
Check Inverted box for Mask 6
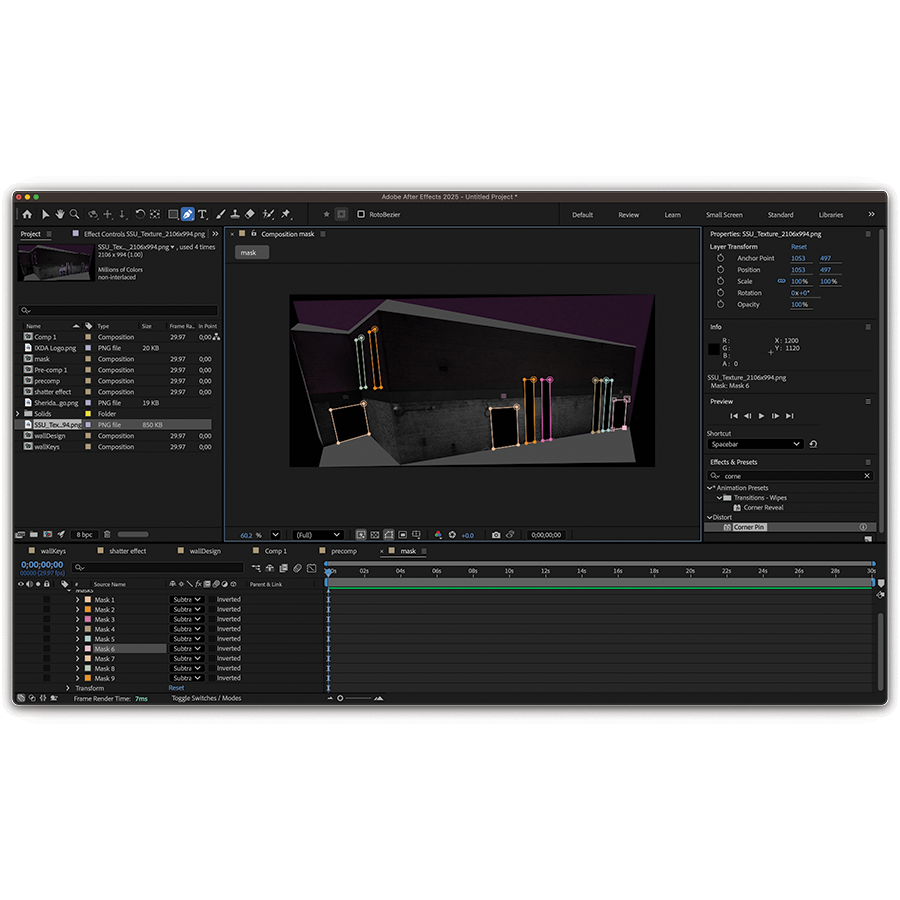[x=212, y=649]
